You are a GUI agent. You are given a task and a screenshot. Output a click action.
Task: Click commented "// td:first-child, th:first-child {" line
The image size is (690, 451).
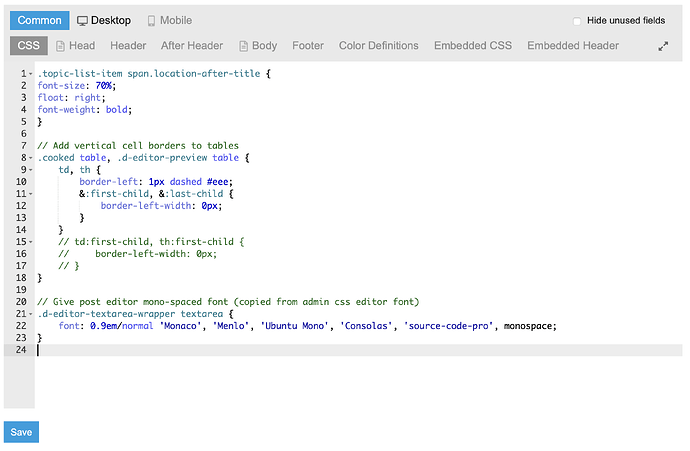pos(151,242)
